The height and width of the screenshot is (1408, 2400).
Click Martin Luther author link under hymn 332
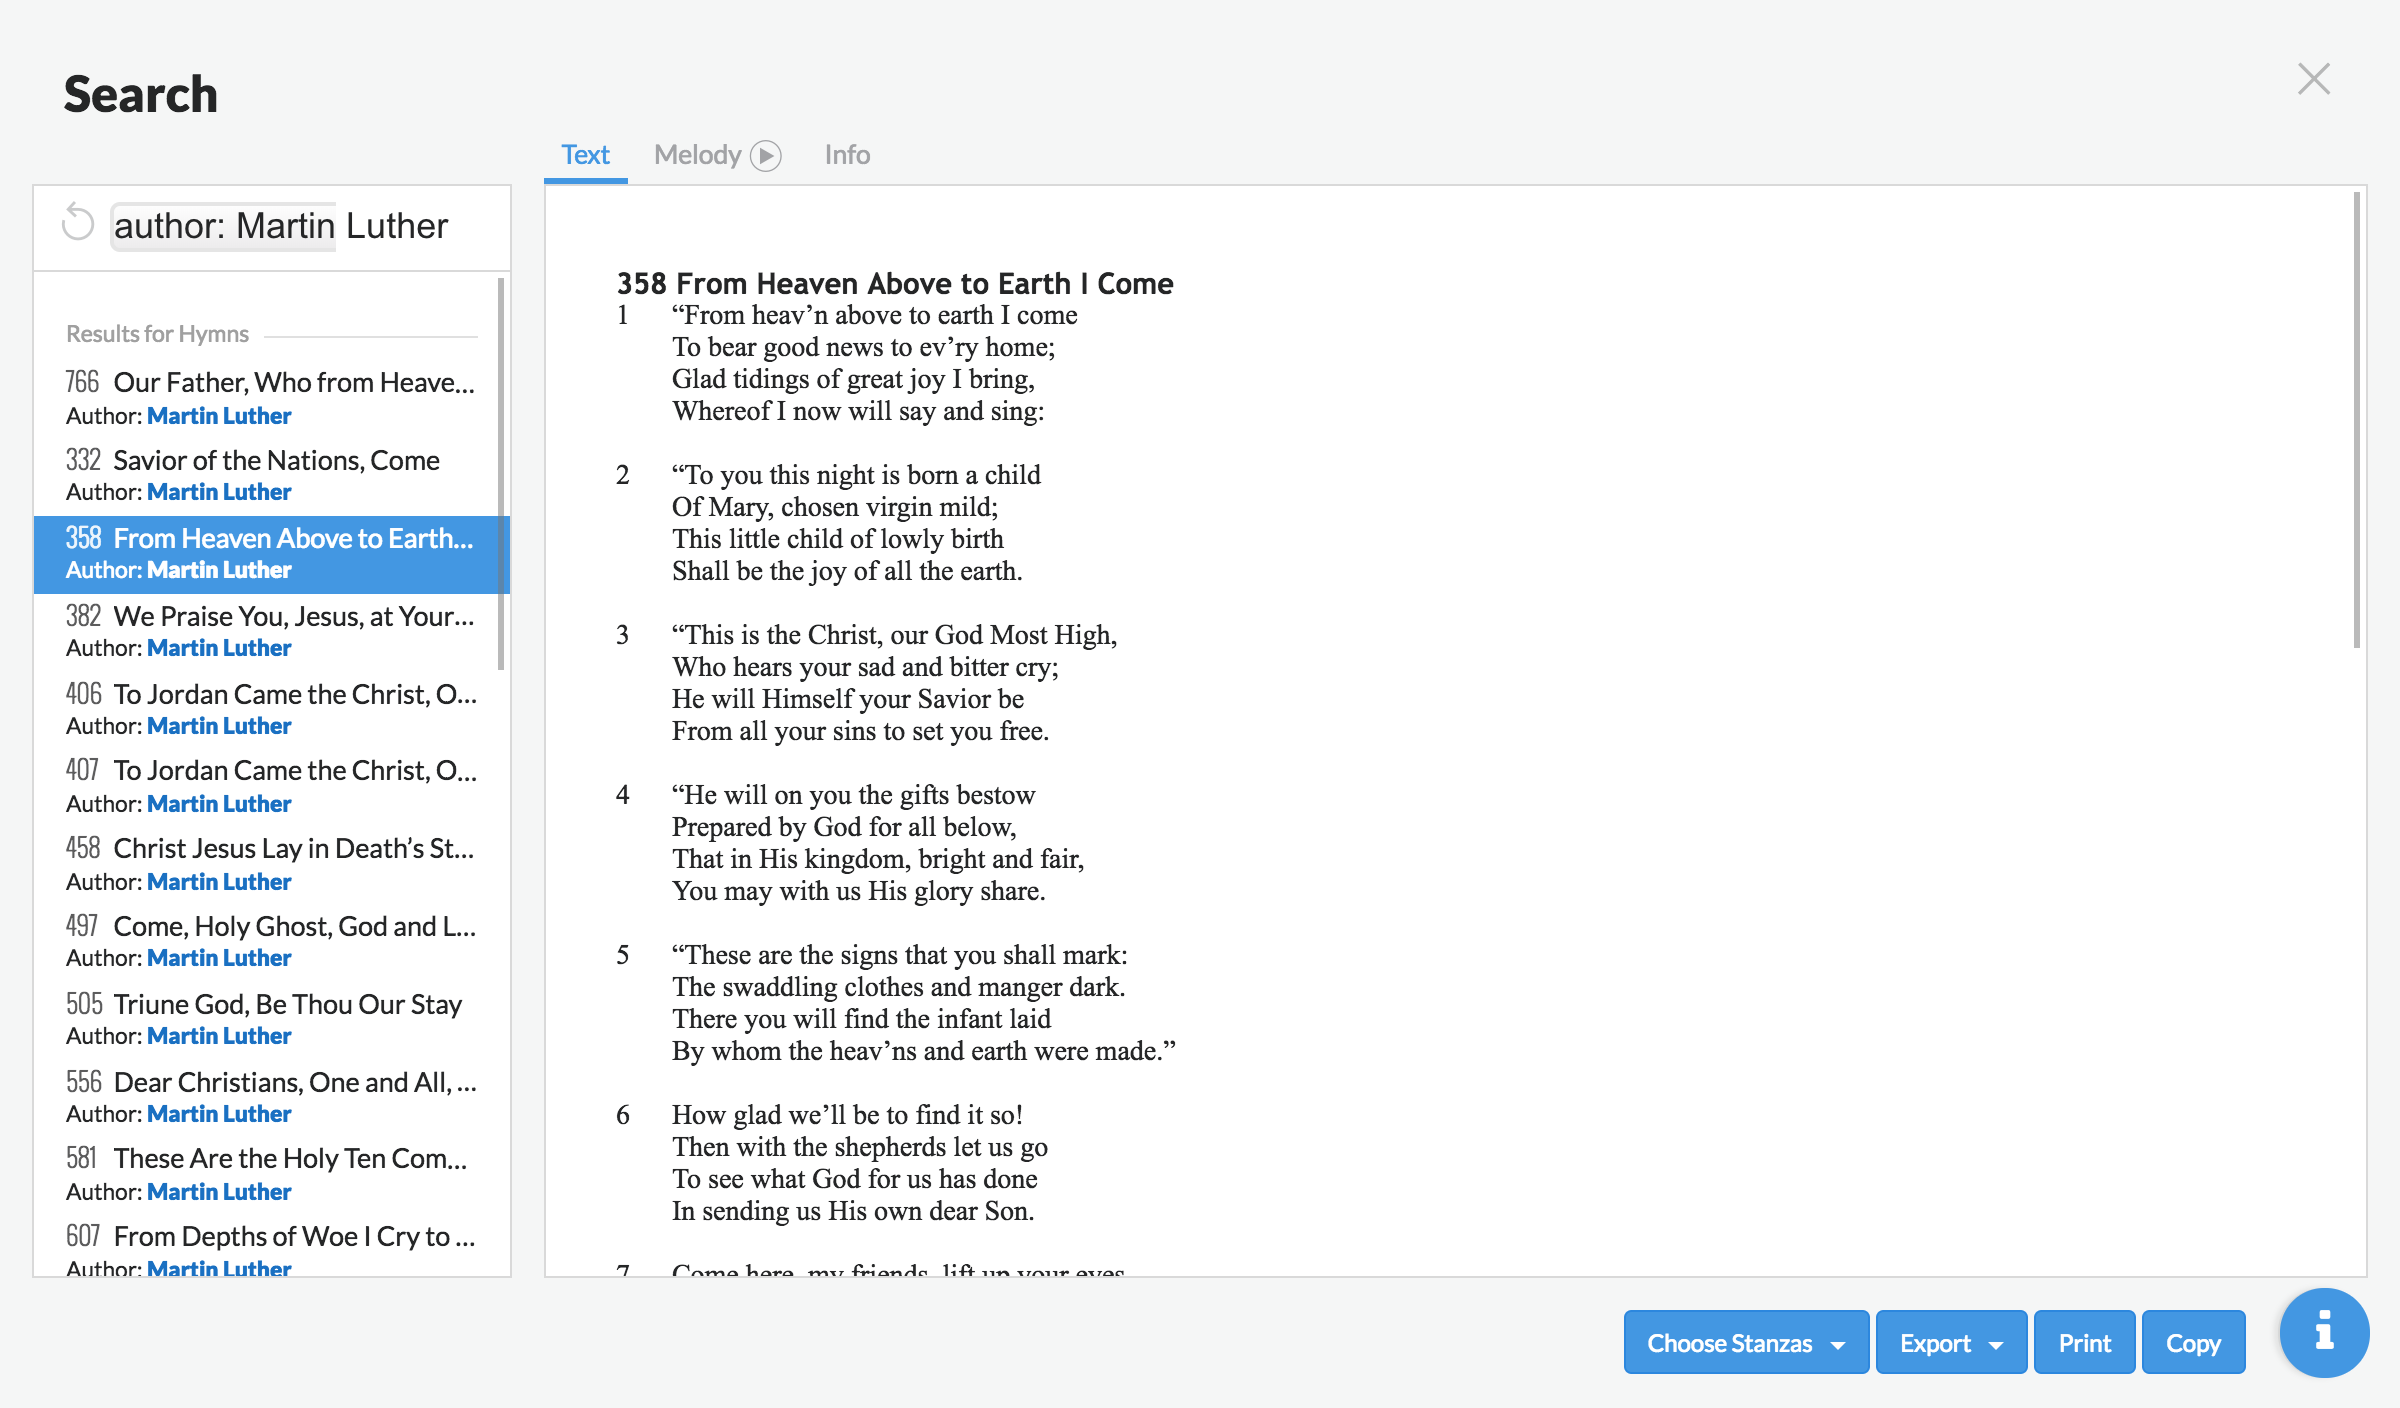(x=219, y=492)
